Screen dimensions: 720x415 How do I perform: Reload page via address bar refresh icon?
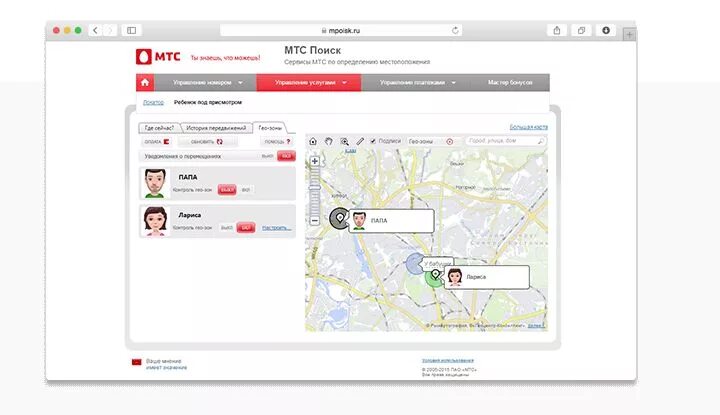pos(455,30)
